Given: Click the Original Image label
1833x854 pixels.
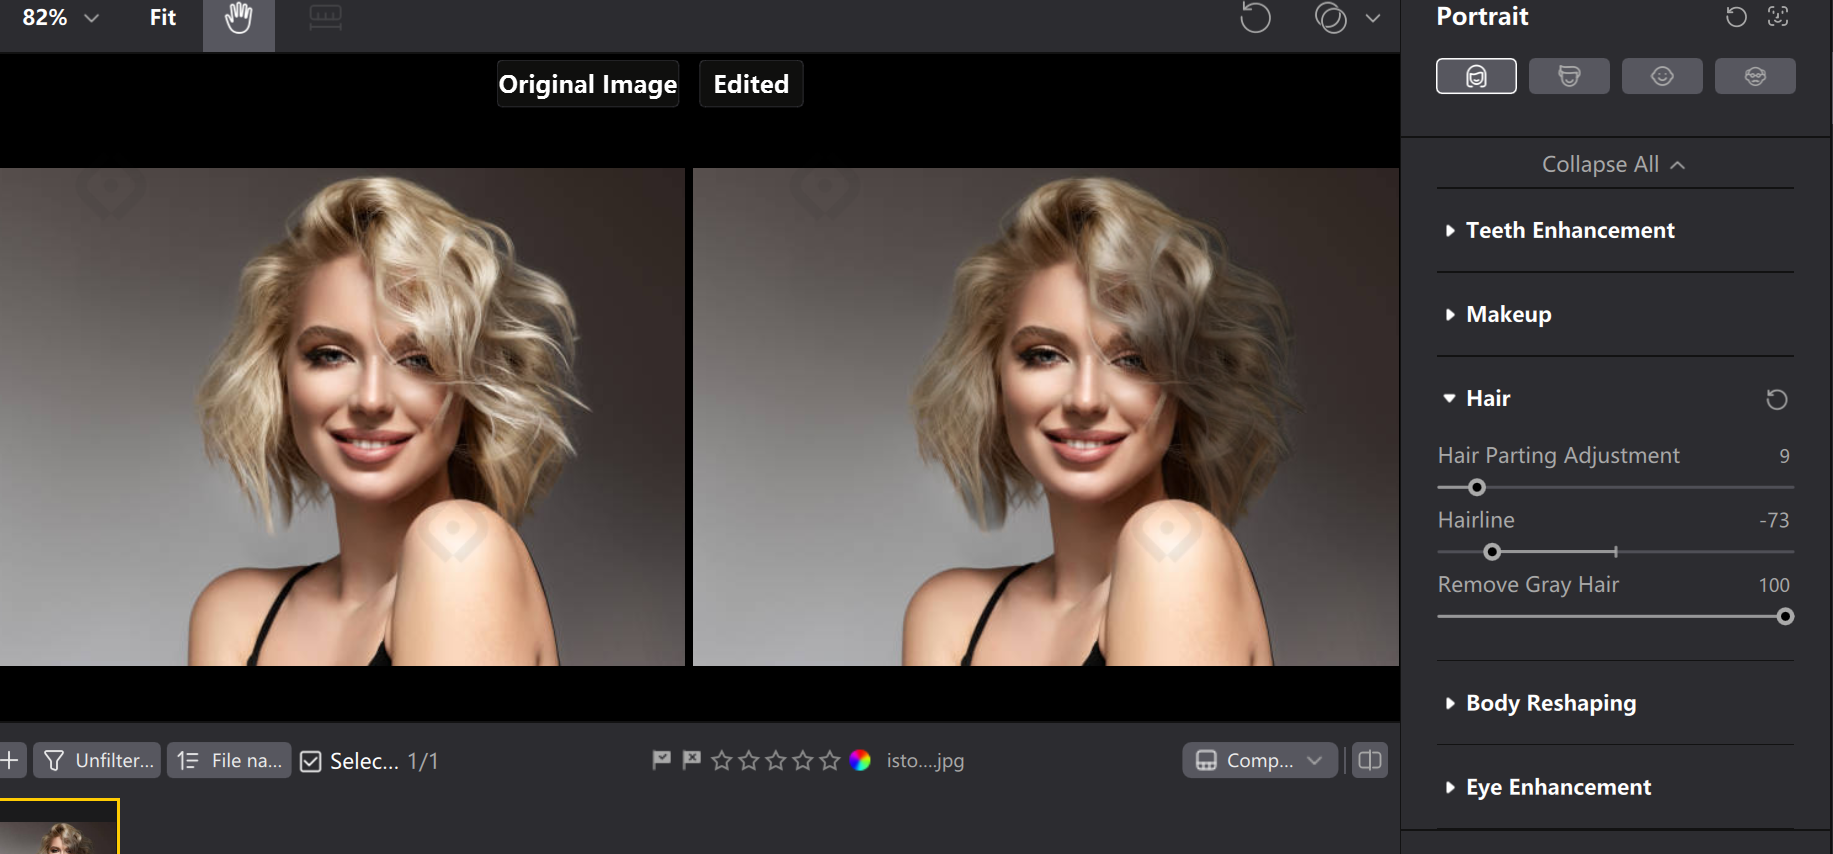Looking at the screenshot, I should click(x=588, y=84).
